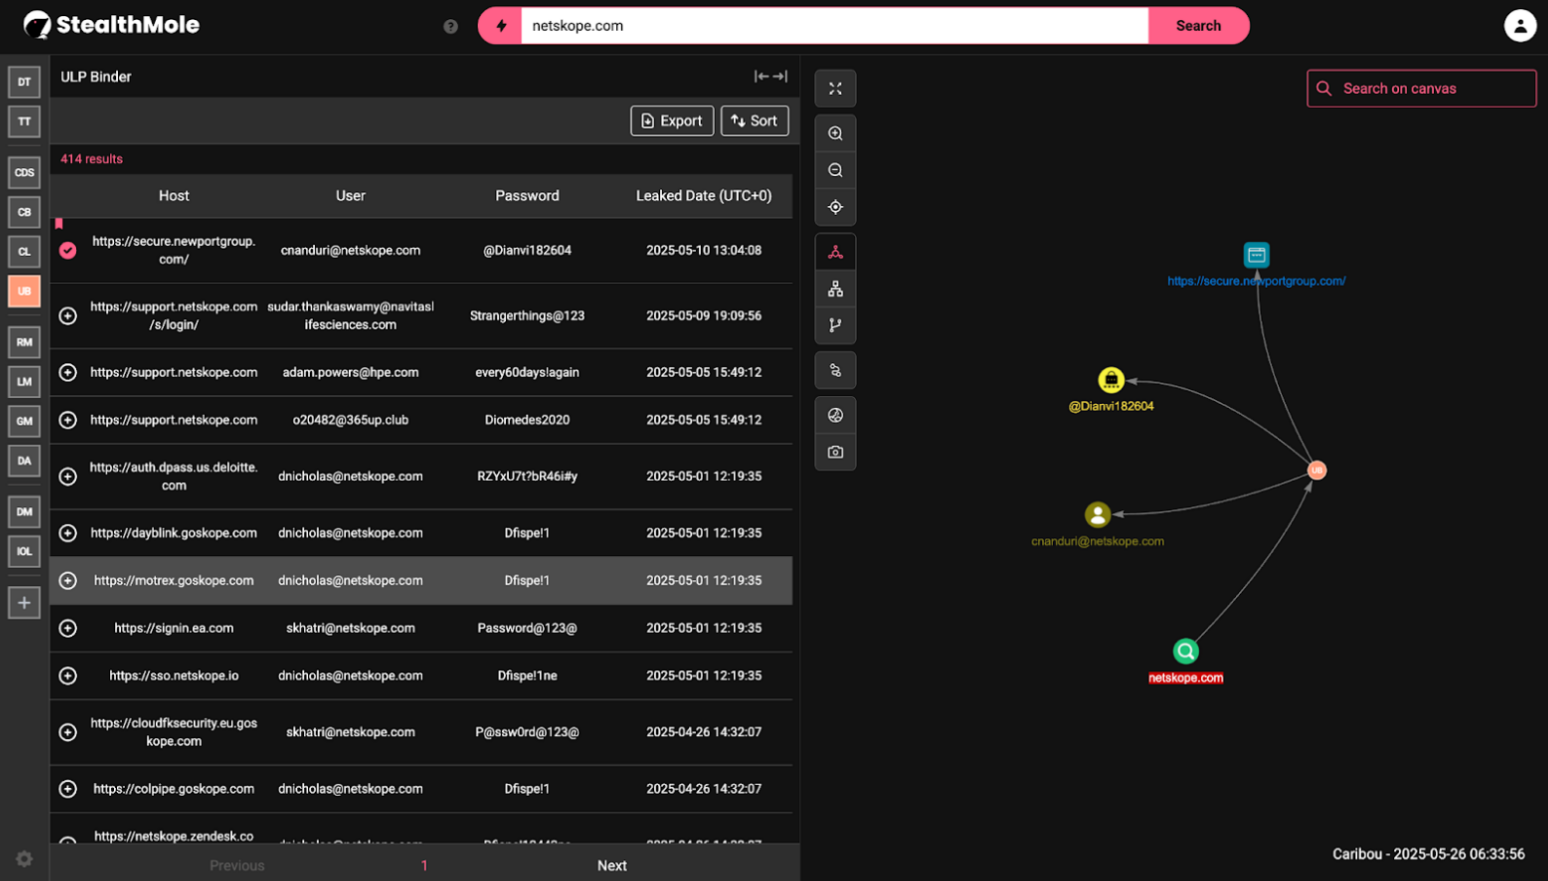1548x881 pixels.
Task: Go to Next results page
Action: [612, 866]
